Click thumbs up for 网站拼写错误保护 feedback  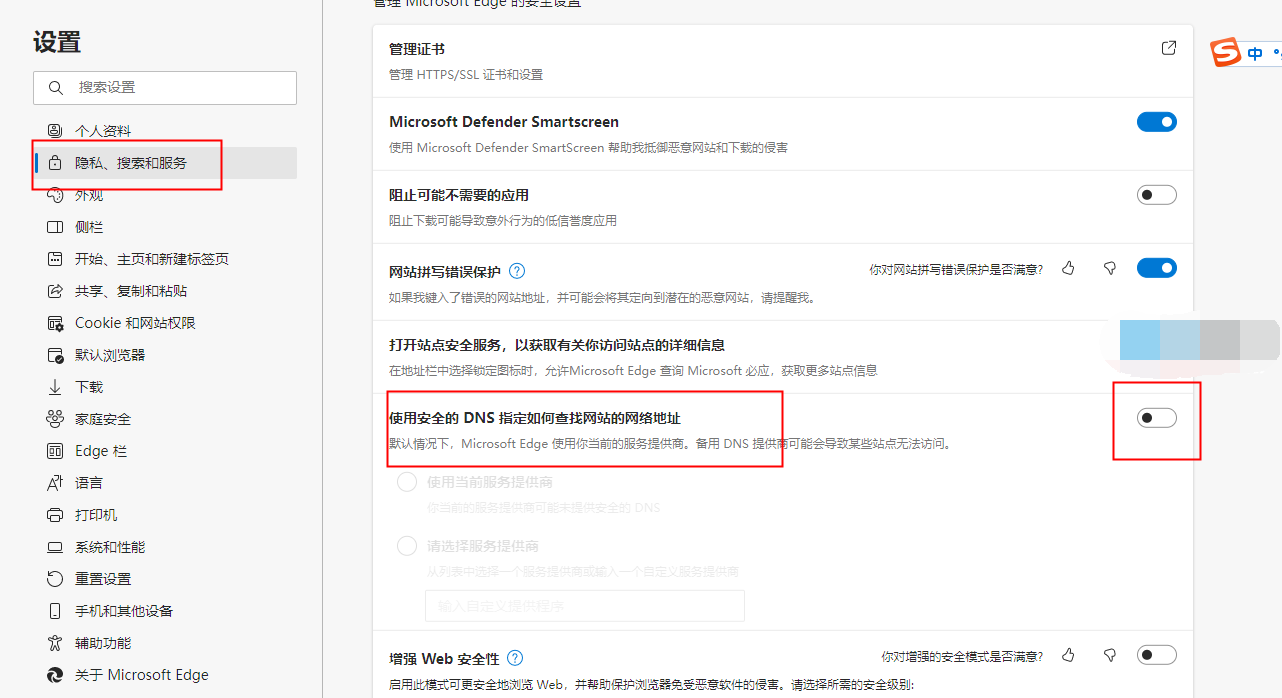tap(1068, 268)
